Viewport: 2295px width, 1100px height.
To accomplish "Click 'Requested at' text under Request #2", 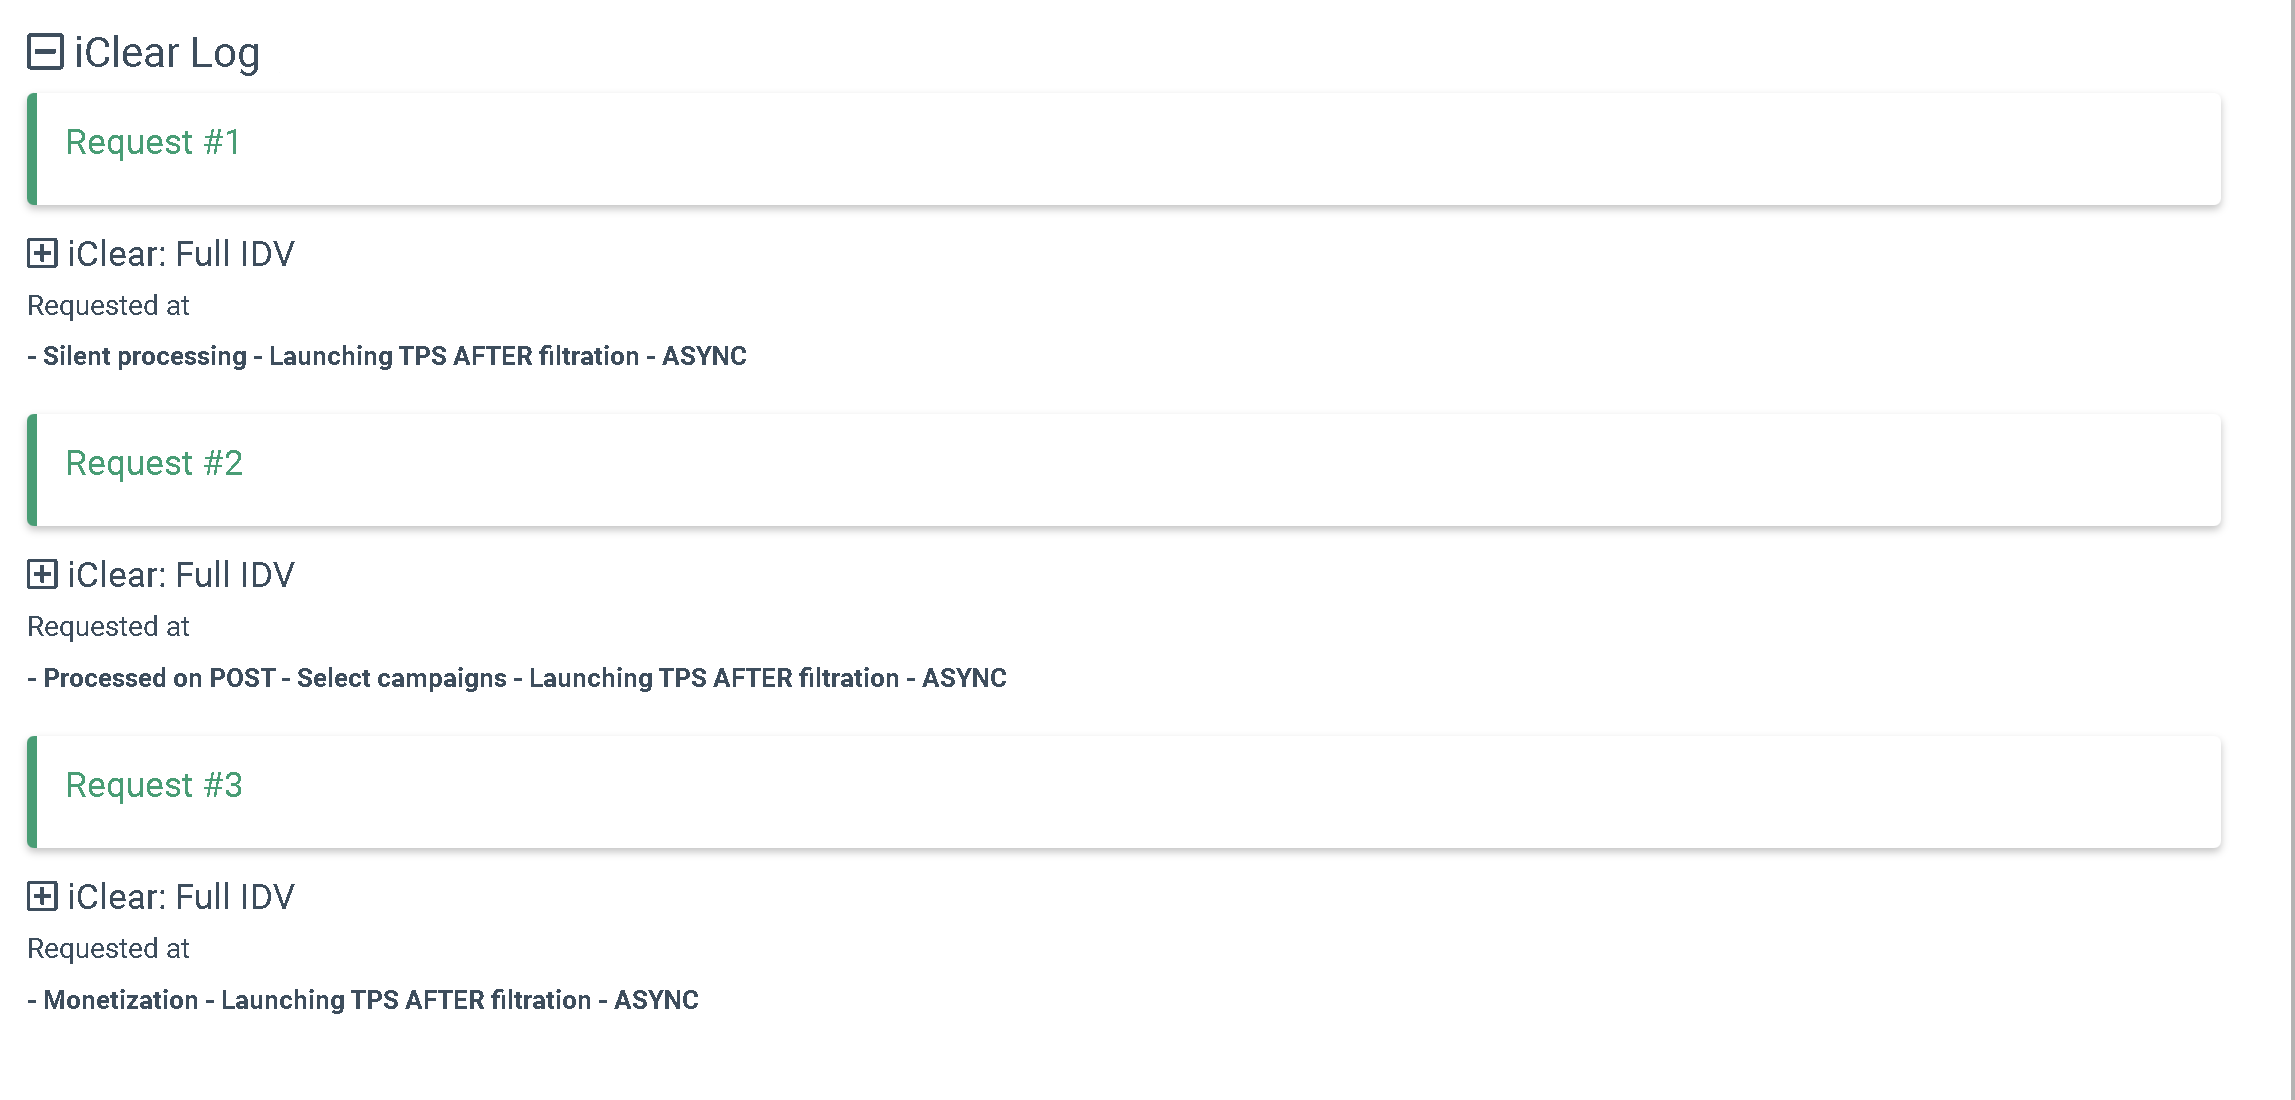I will (108, 627).
